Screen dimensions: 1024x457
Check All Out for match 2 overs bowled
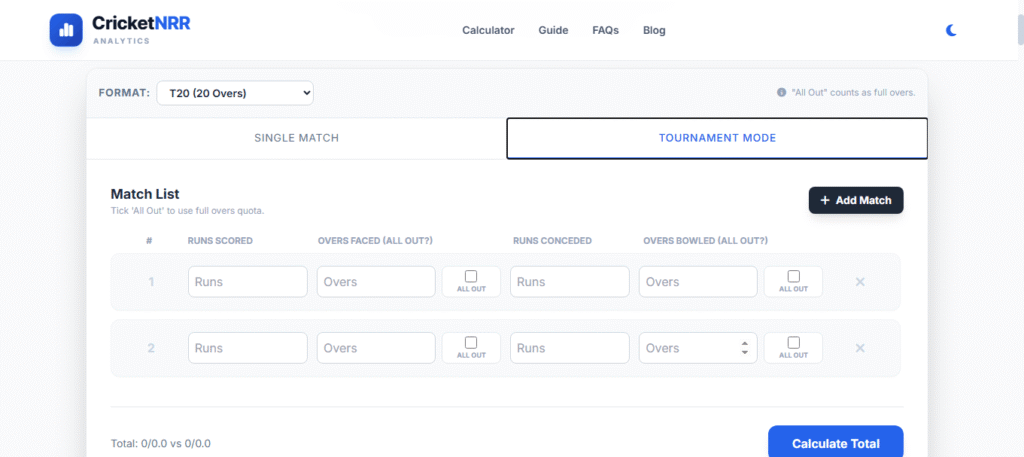click(793, 342)
